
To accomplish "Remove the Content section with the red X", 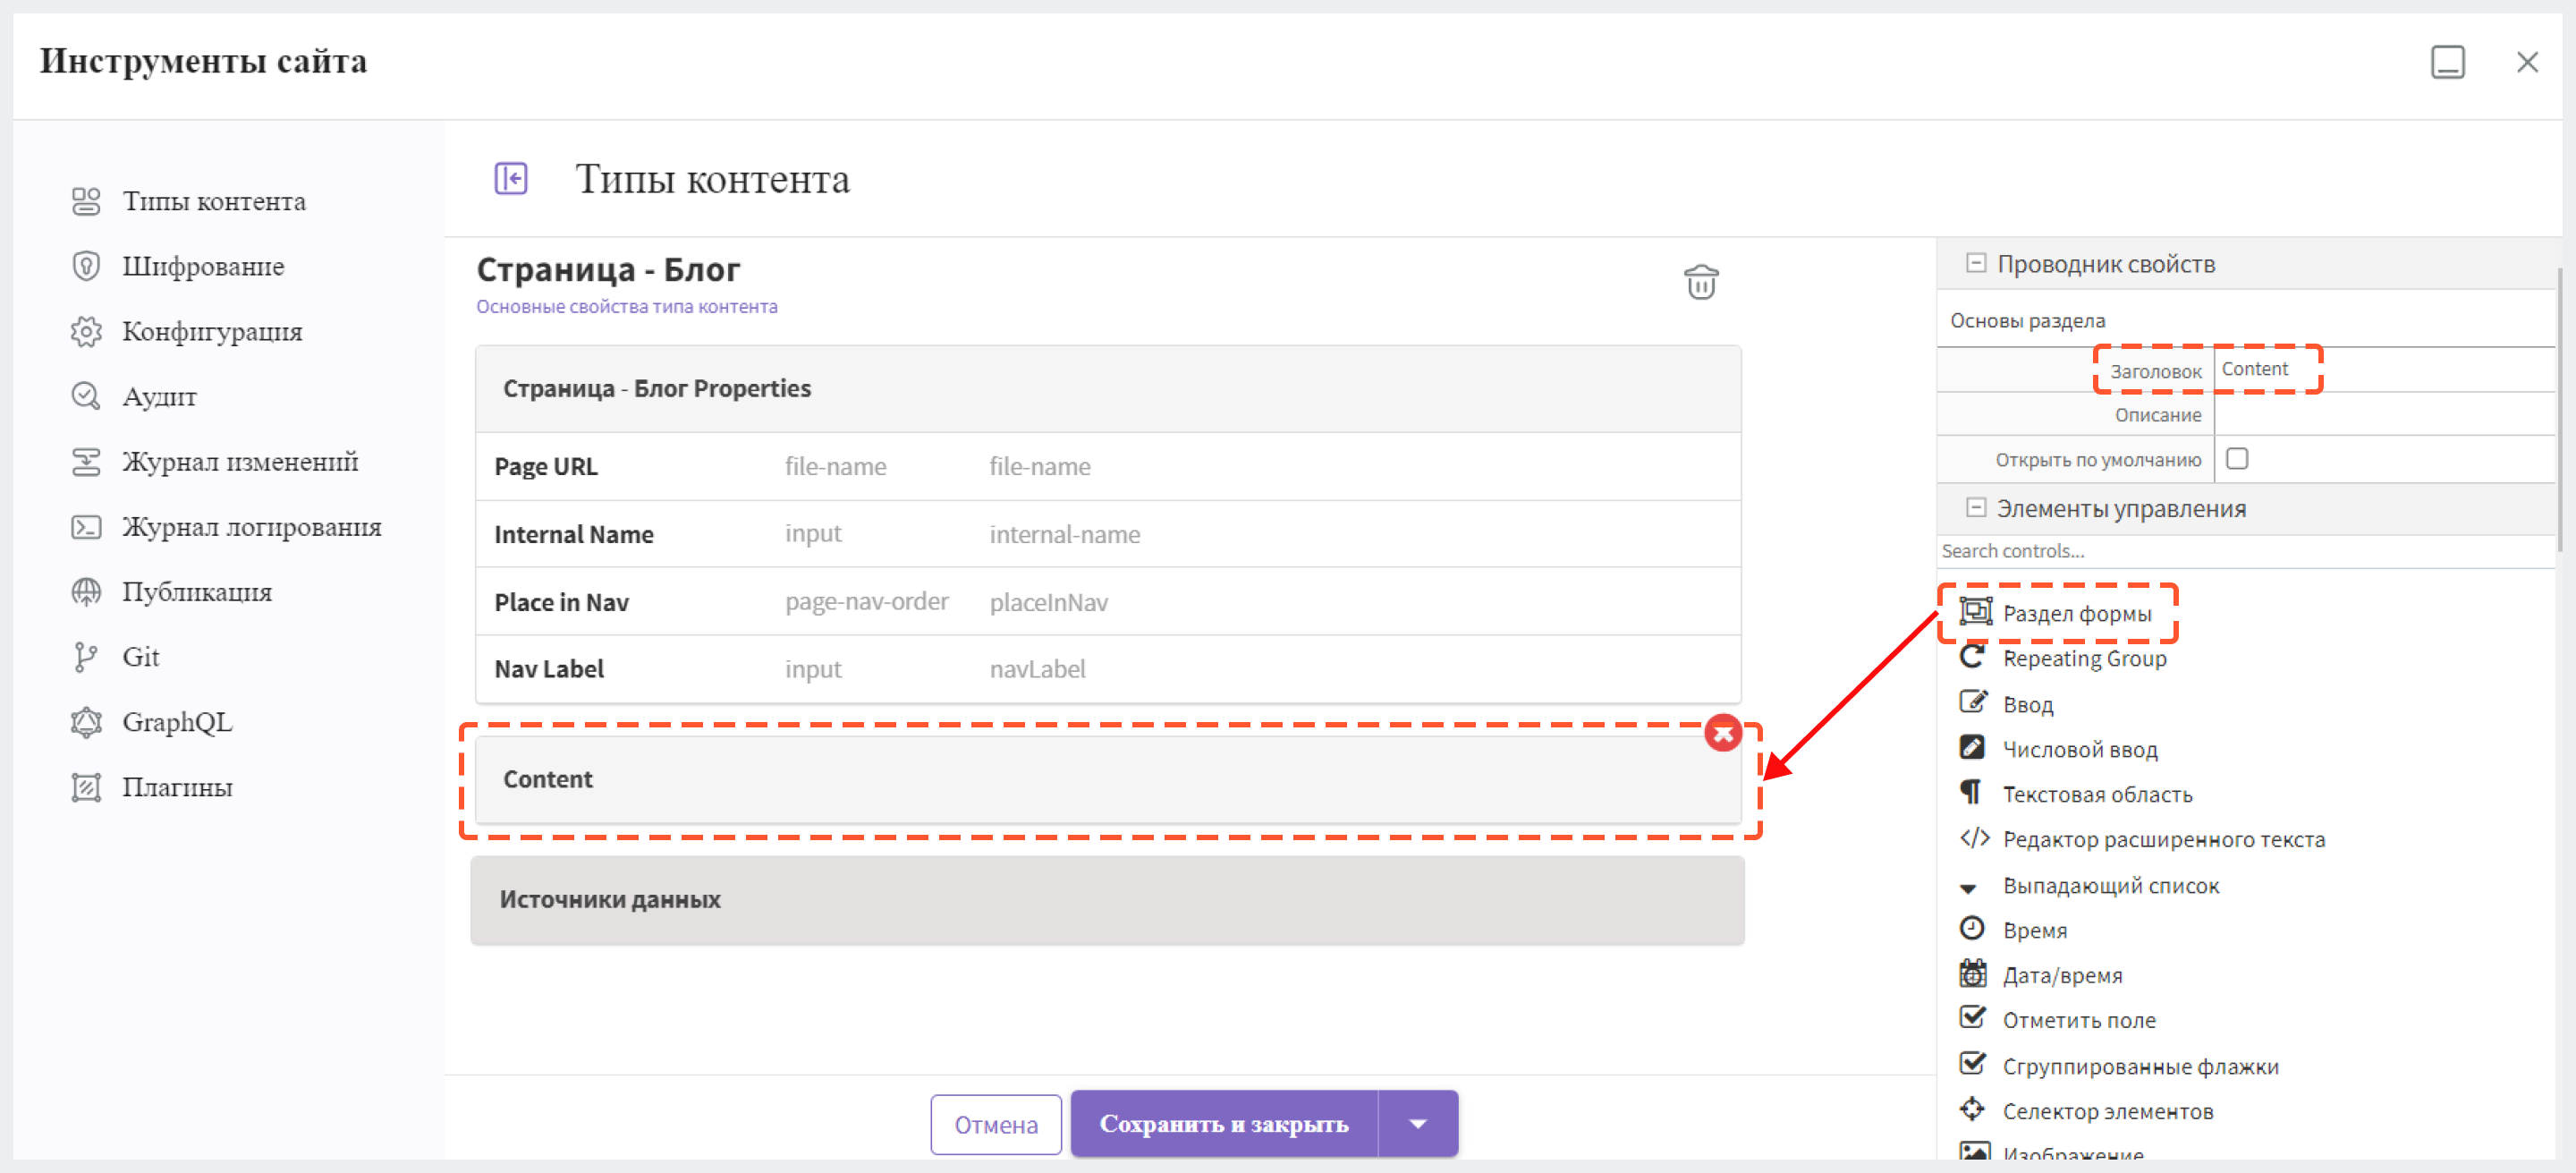I will pos(1722,733).
